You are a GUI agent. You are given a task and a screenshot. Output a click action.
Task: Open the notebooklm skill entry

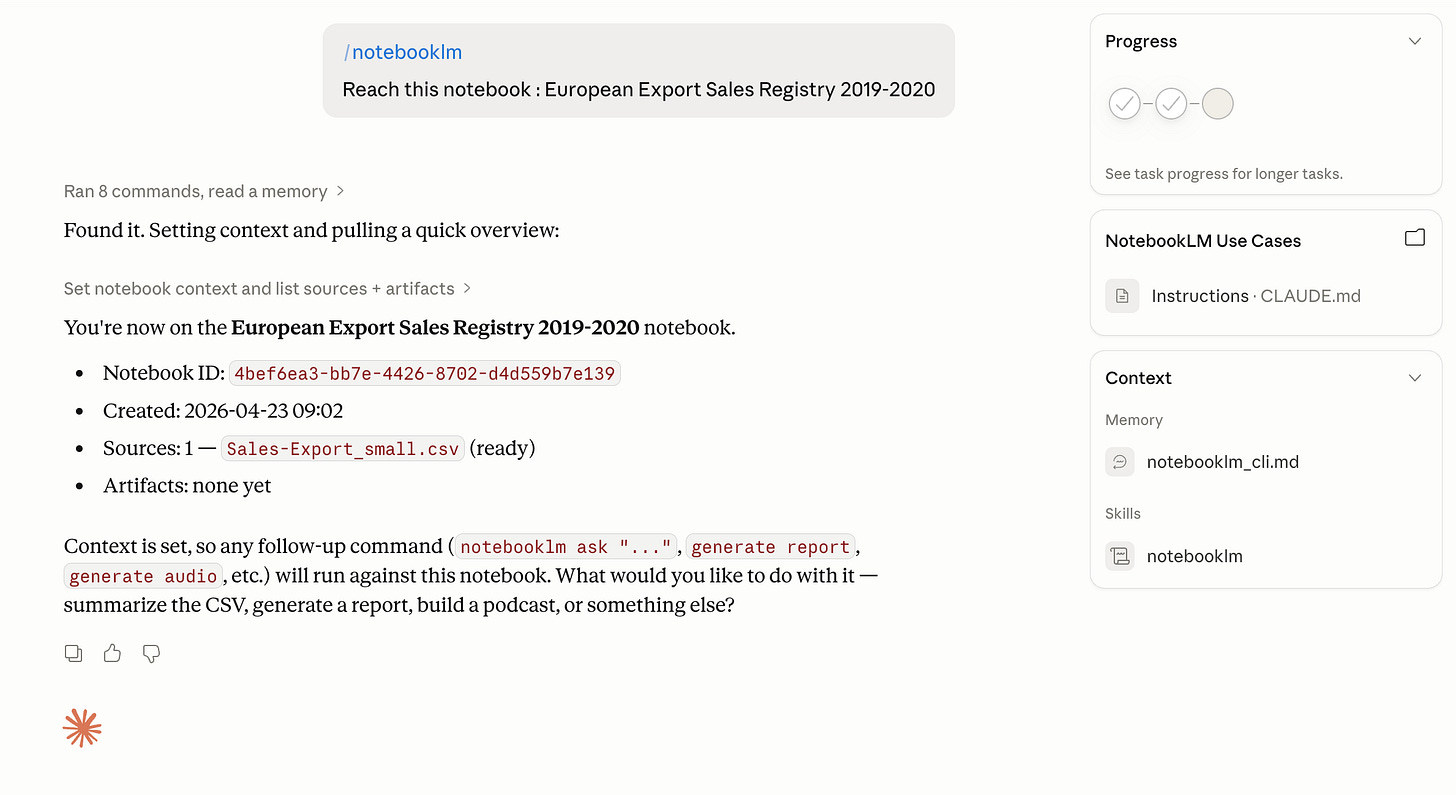[1194, 556]
